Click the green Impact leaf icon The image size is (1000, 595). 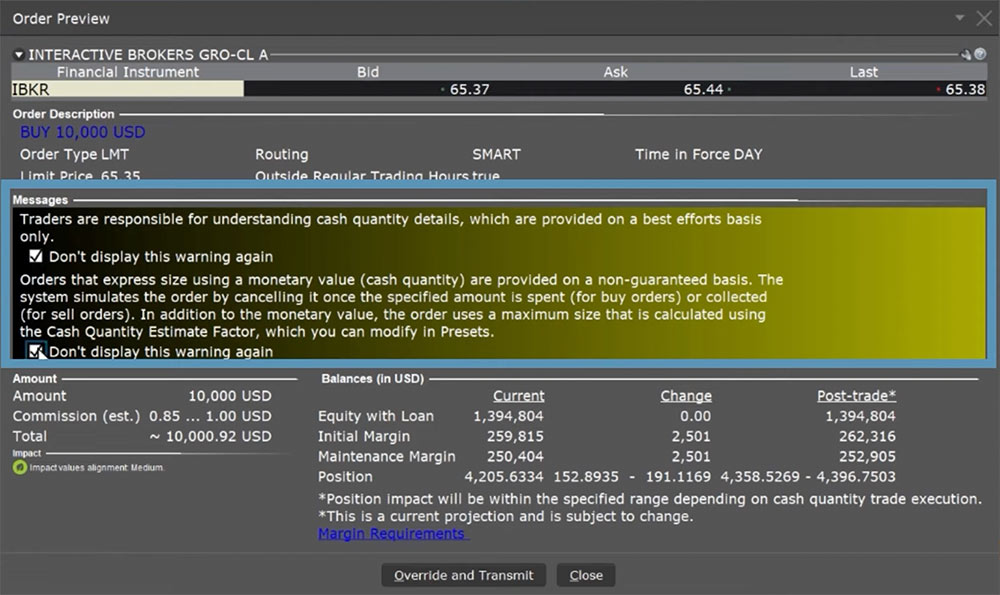[19, 467]
